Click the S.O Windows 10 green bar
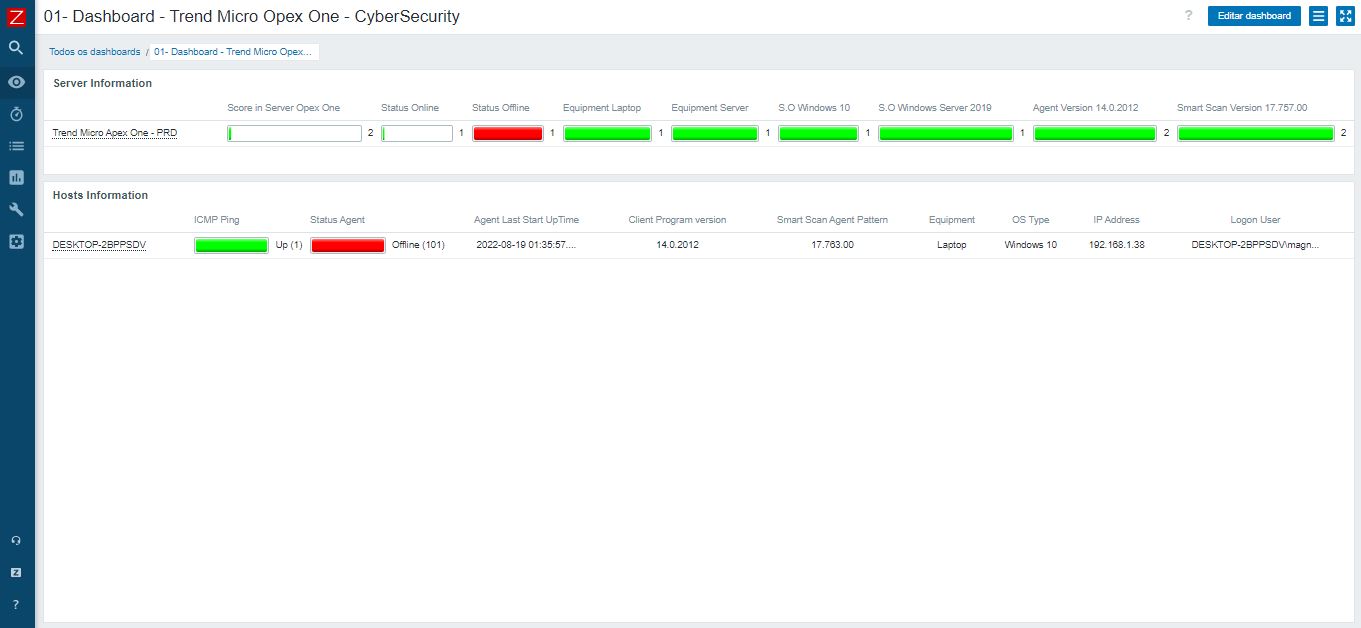Viewport: 1361px width, 628px height. point(818,133)
